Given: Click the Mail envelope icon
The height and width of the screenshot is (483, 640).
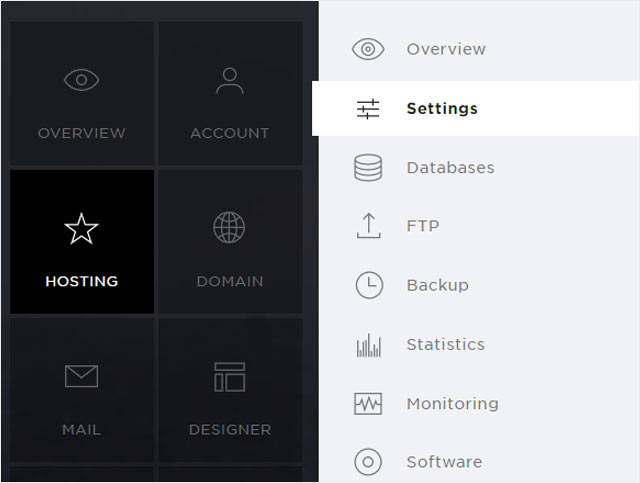Looking at the screenshot, I should point(81,376).
